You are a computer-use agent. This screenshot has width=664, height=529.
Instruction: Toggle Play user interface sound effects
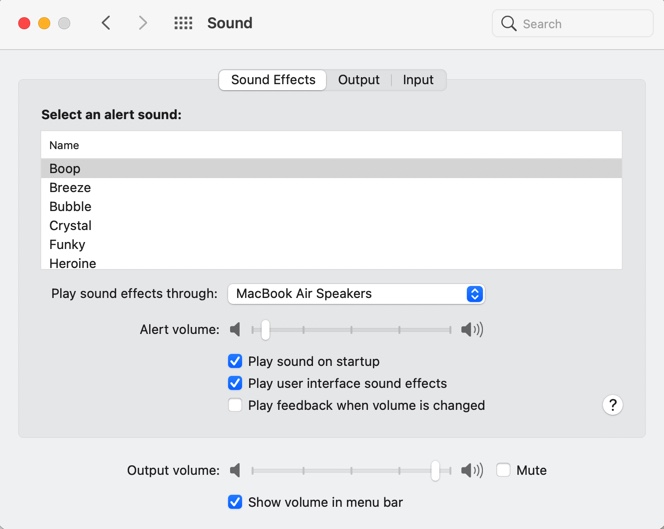(x=235, y=383)
